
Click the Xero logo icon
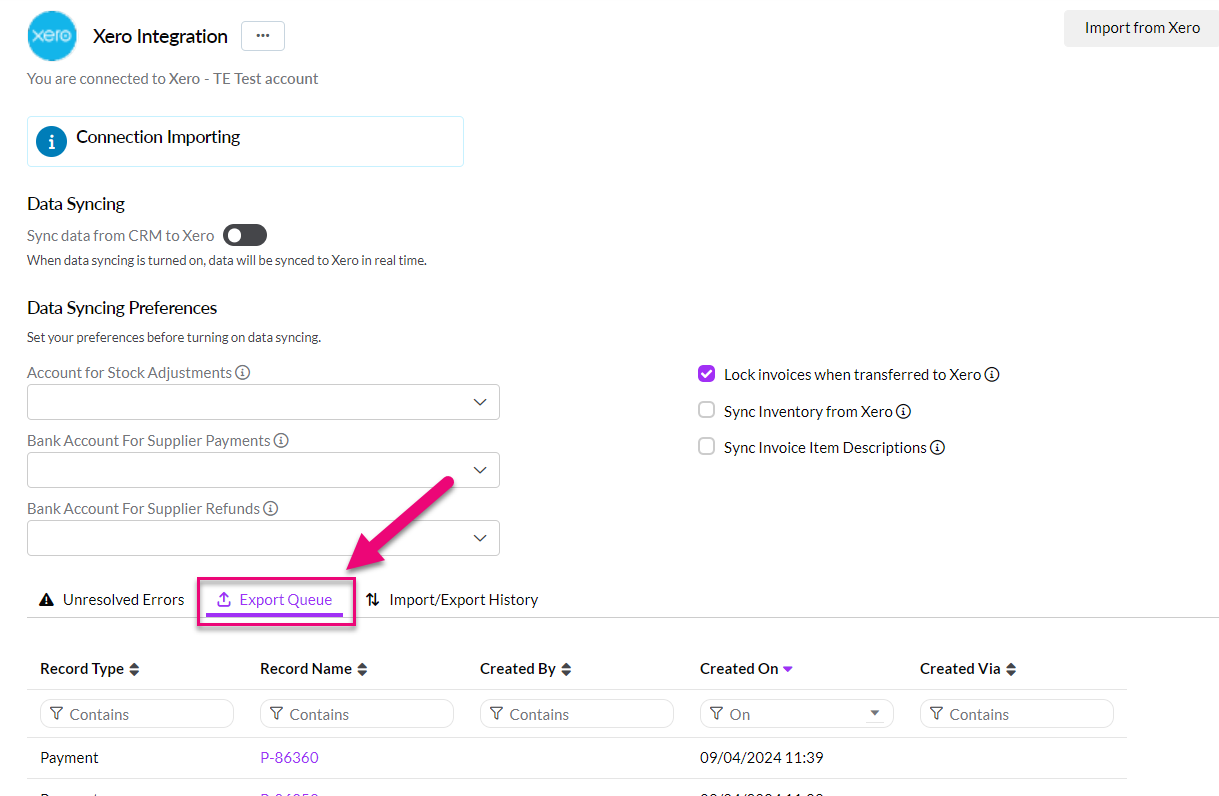click(51, 36)
